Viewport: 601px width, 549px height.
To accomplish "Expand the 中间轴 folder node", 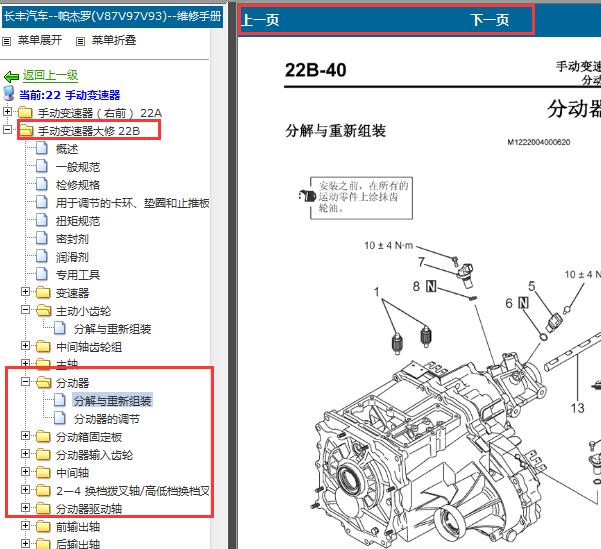I will point(25,472).
